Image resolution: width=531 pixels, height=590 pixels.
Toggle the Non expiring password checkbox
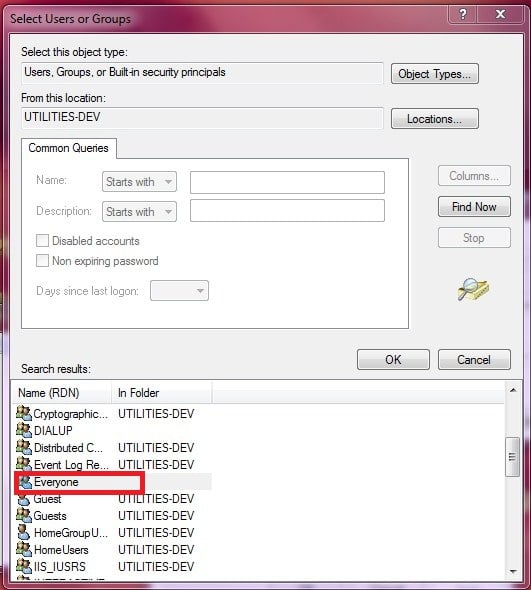(42, 260)
